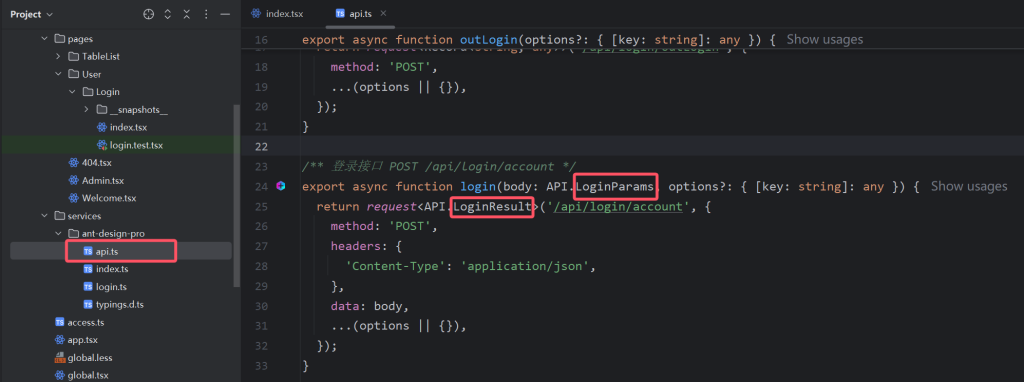The height and width of the screenshot is (382, 1024).
Task: Click the LESS icon of global.less
Action: [x=59, y=358]
